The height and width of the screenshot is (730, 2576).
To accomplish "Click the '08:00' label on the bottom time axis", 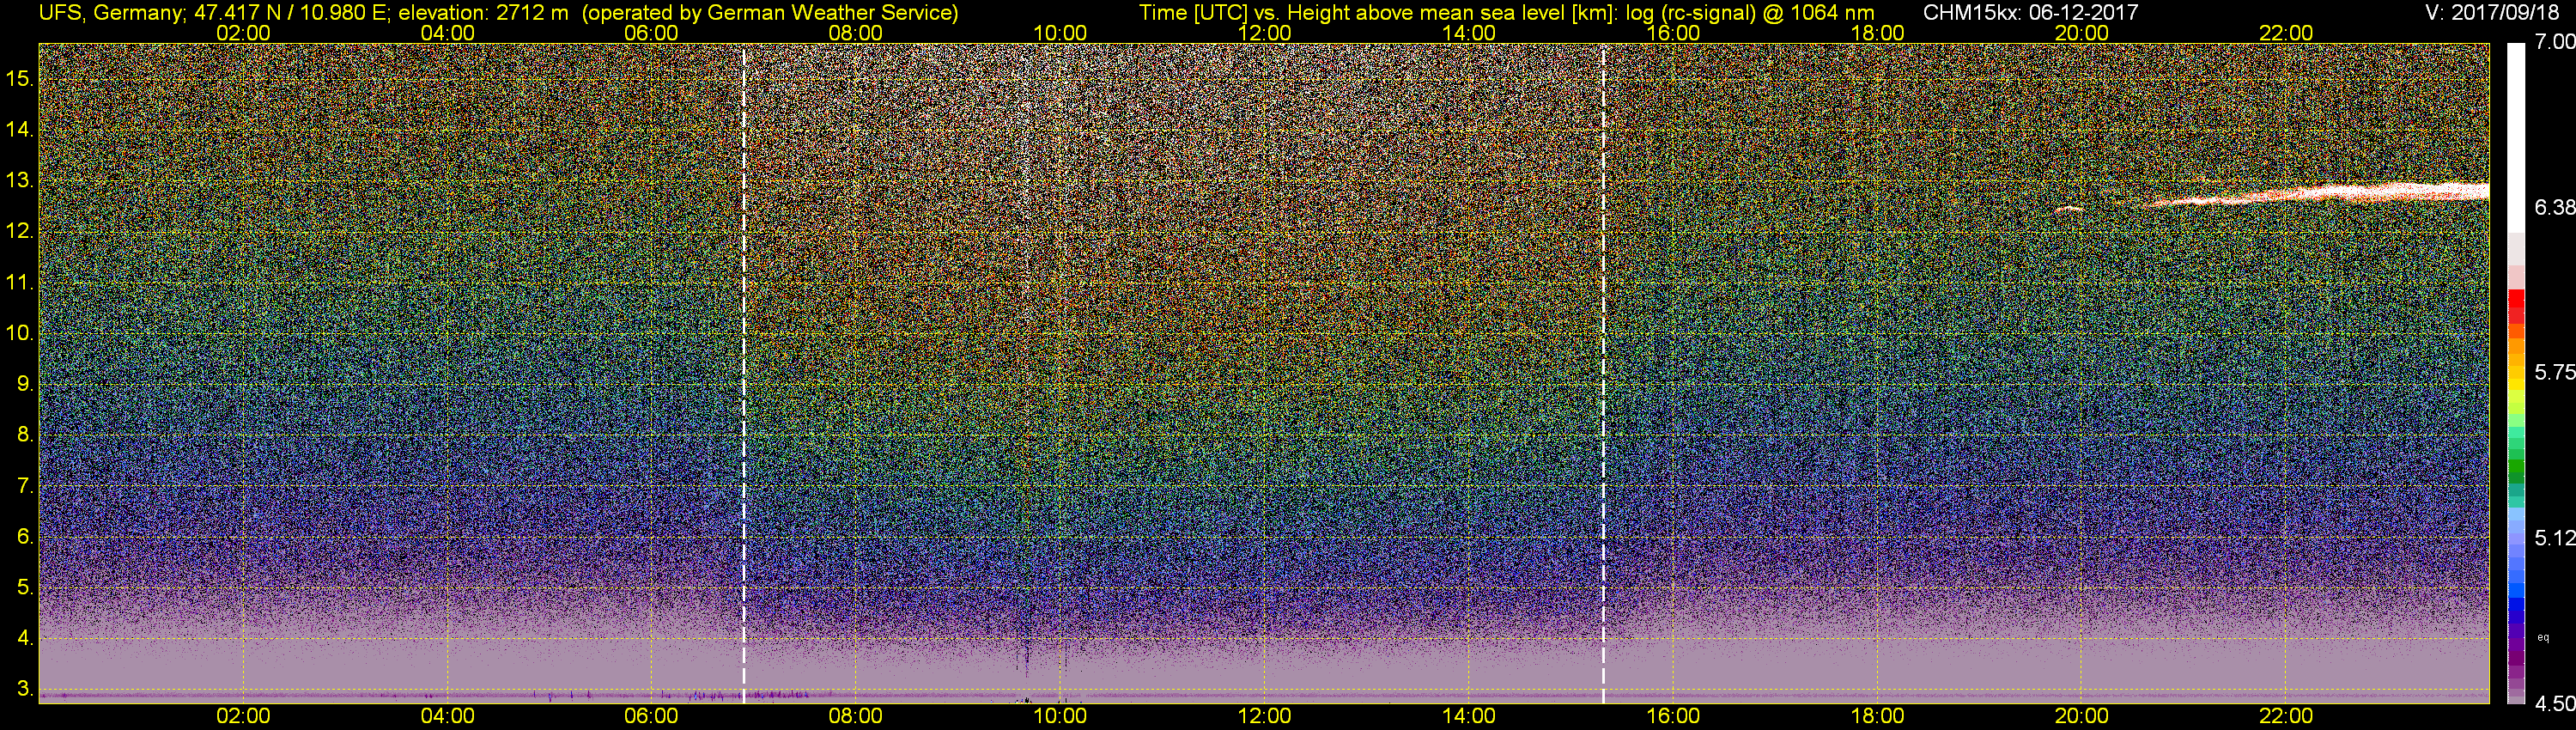I will click(x=855, y=716).
